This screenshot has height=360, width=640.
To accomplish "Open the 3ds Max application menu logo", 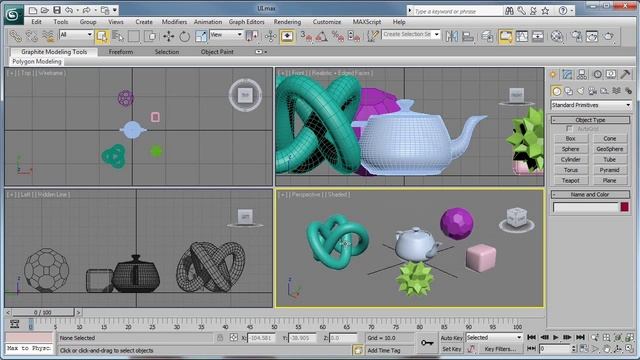I will (13, 15).
